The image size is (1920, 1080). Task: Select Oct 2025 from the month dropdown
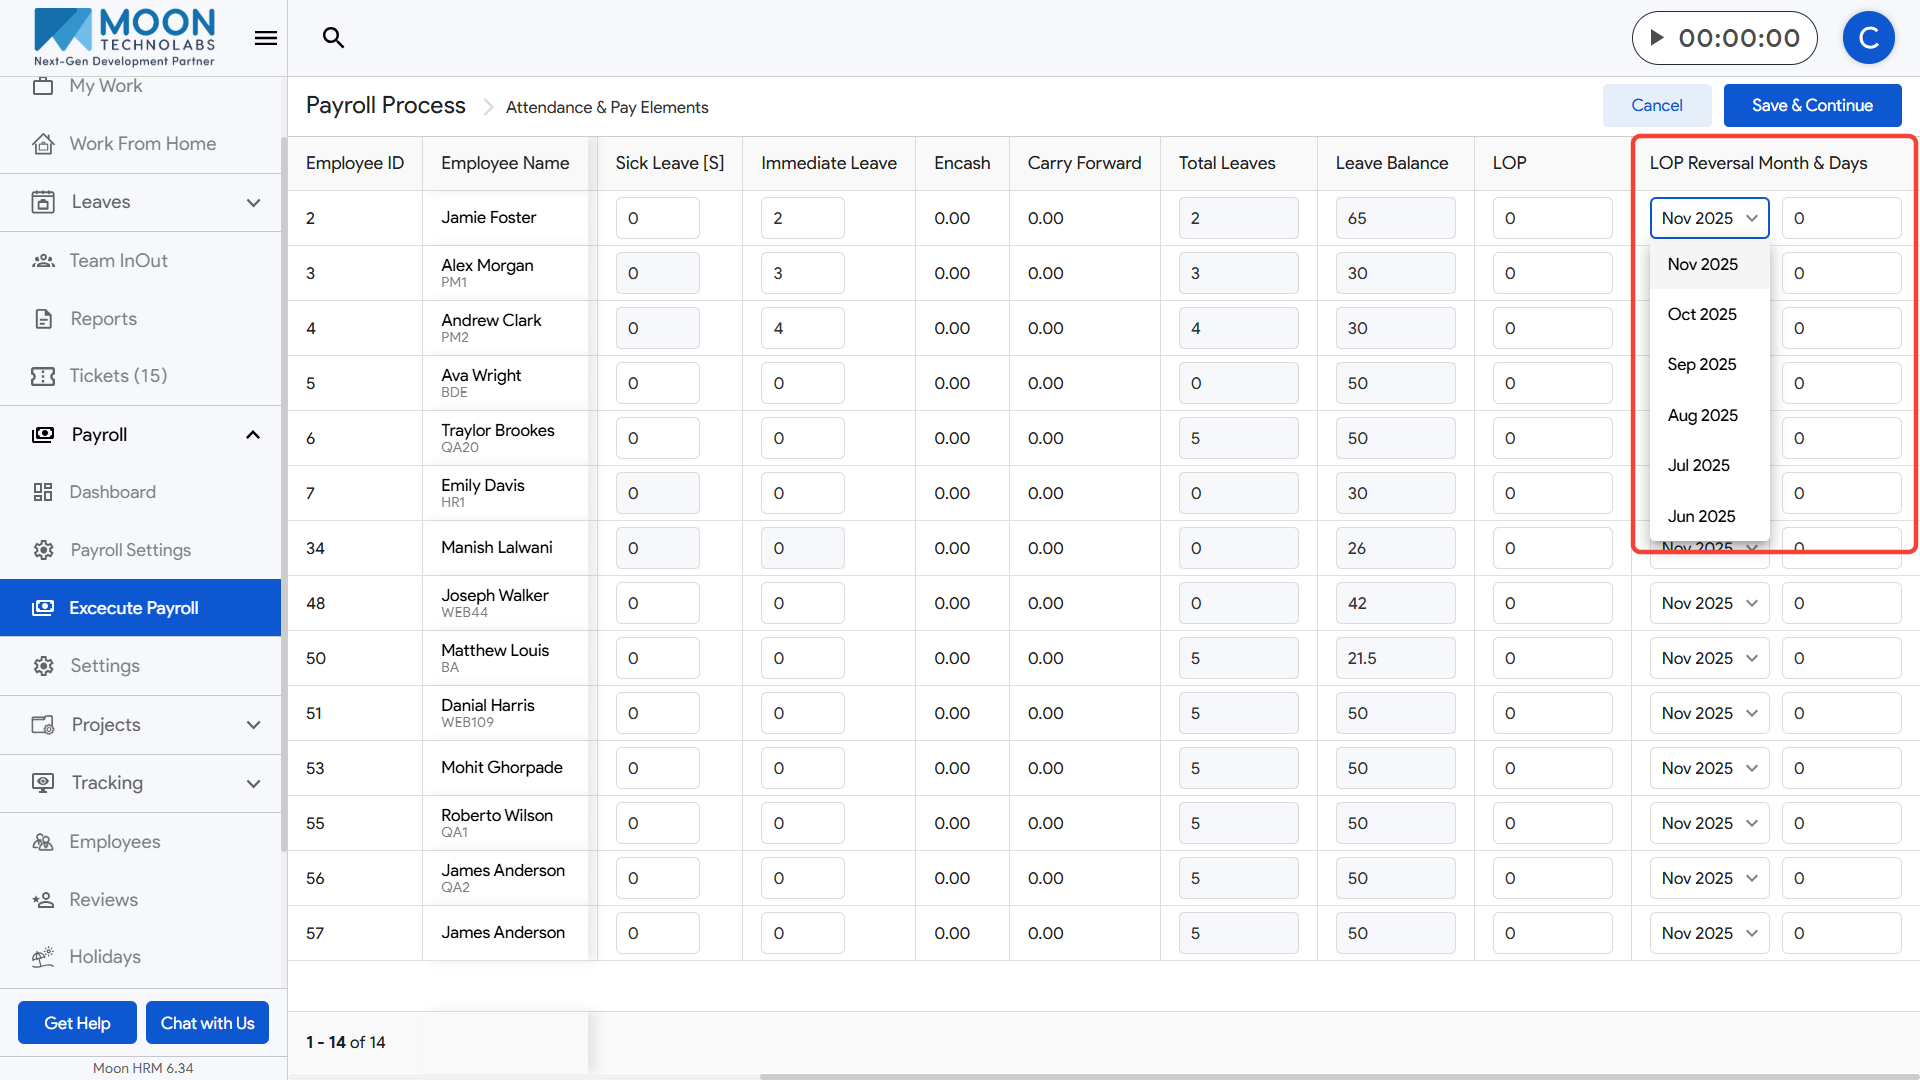(1702, 314)
